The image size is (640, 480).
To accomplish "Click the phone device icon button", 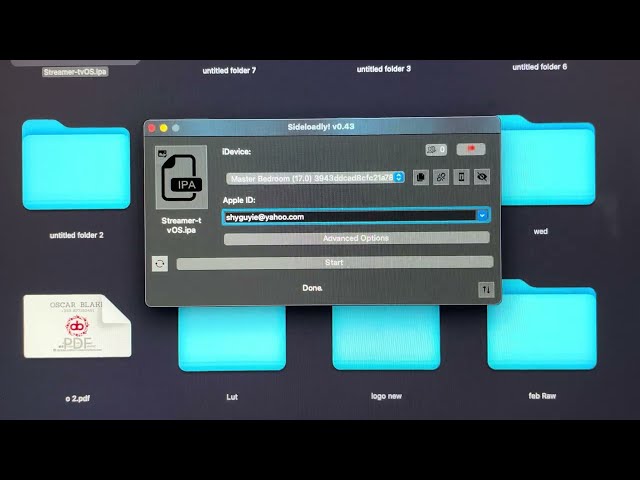I will point(461,177).
